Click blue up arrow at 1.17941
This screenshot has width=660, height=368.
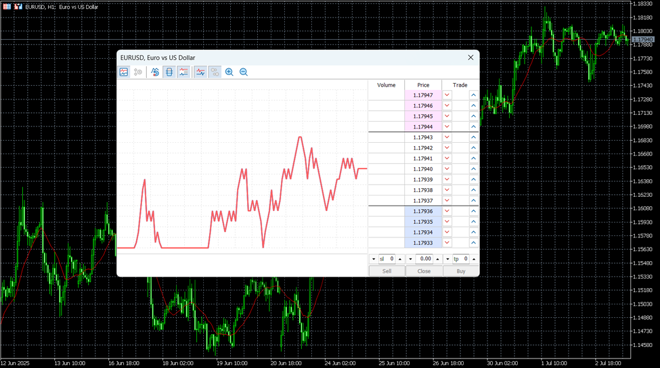pyautogui.click(x=474, y=158)
